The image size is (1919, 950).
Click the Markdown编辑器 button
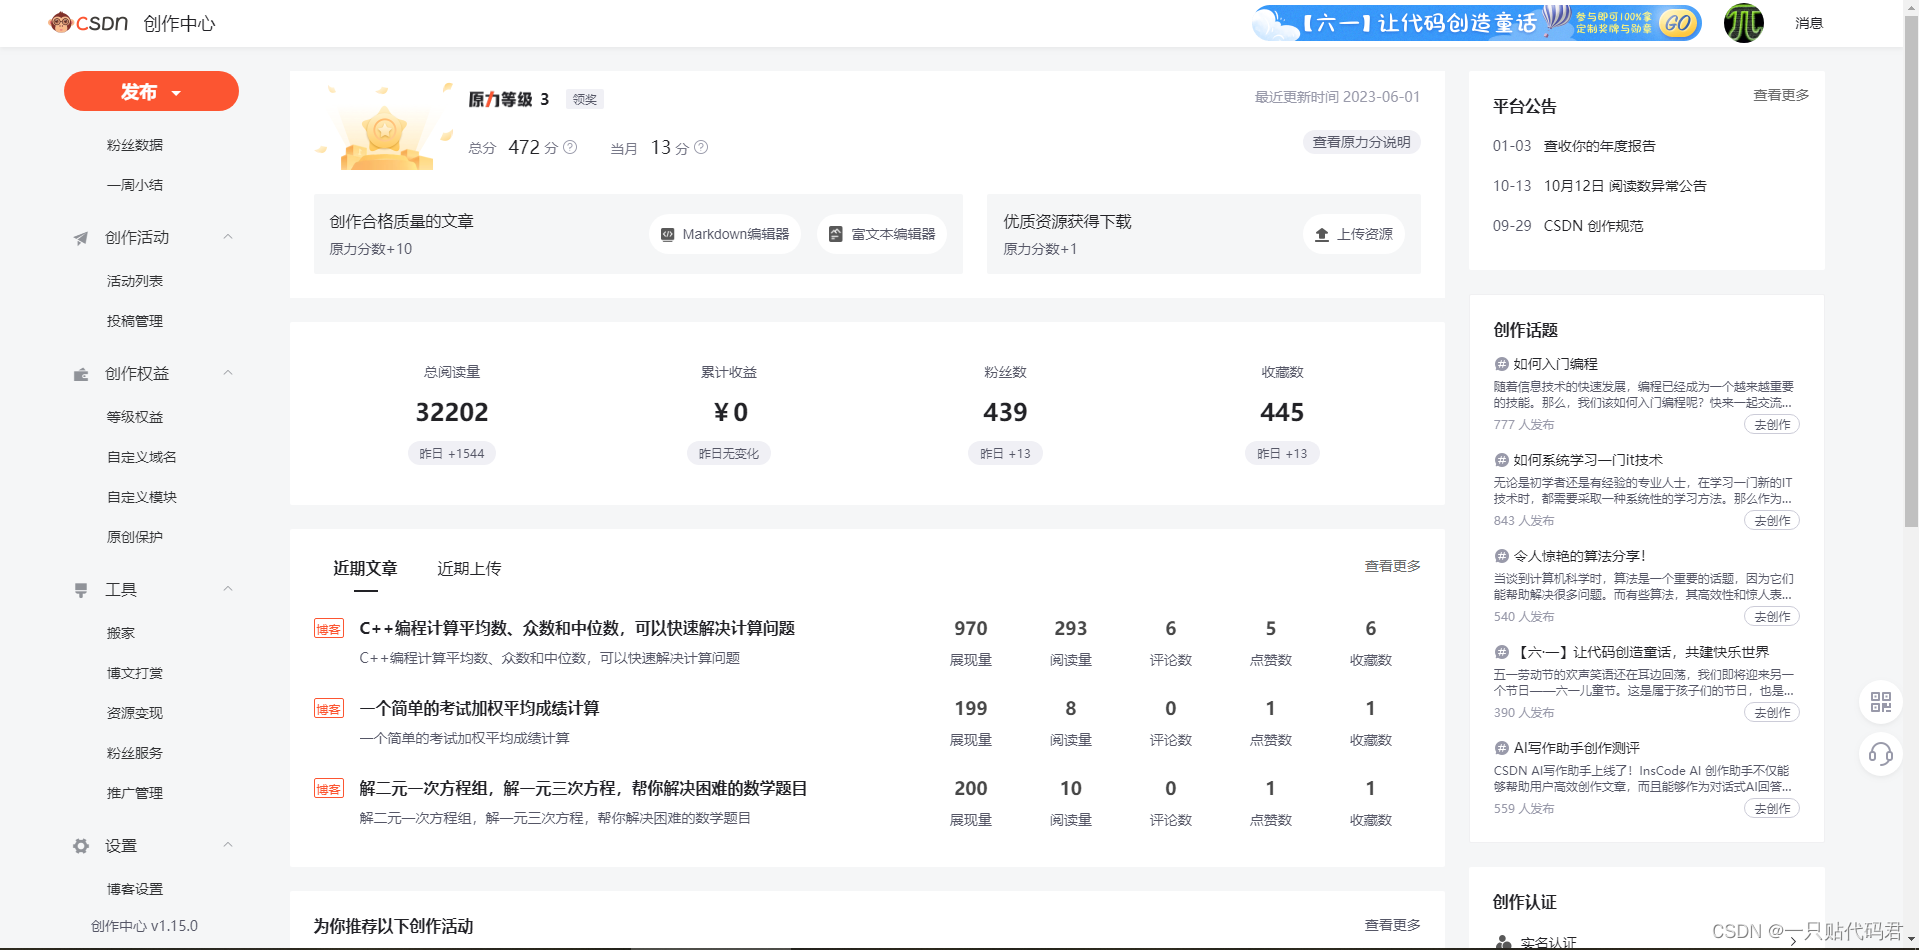[x=725, y=234]
